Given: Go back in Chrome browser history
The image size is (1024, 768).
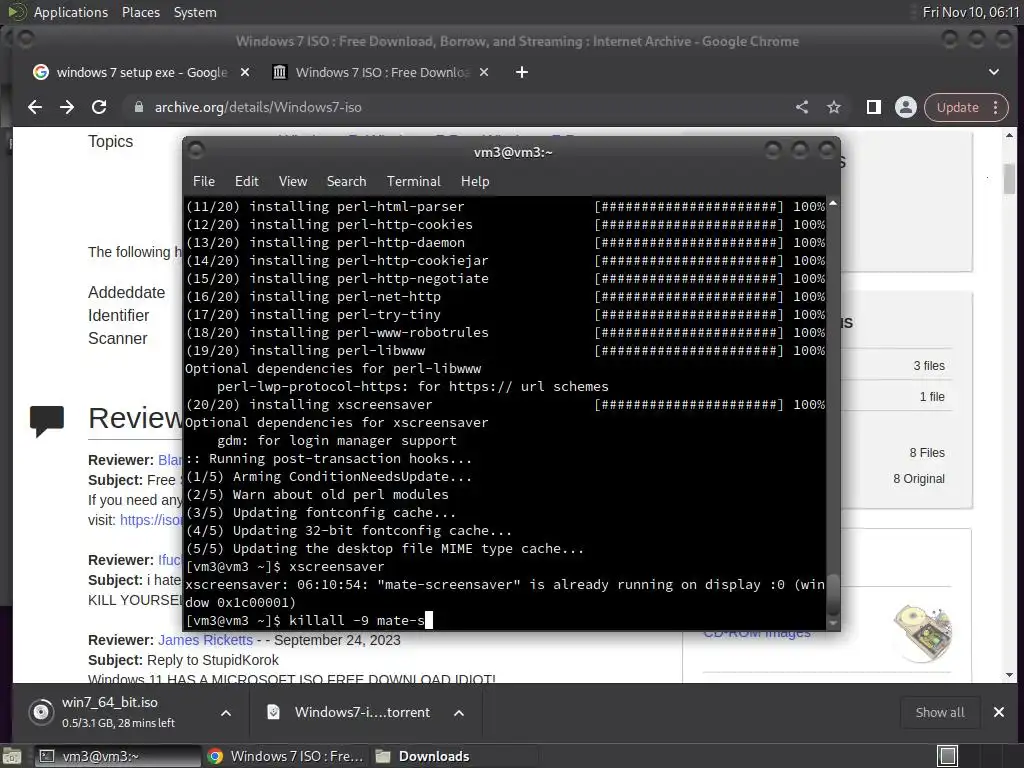Looking at the screenshot, I should pos(35,107).
